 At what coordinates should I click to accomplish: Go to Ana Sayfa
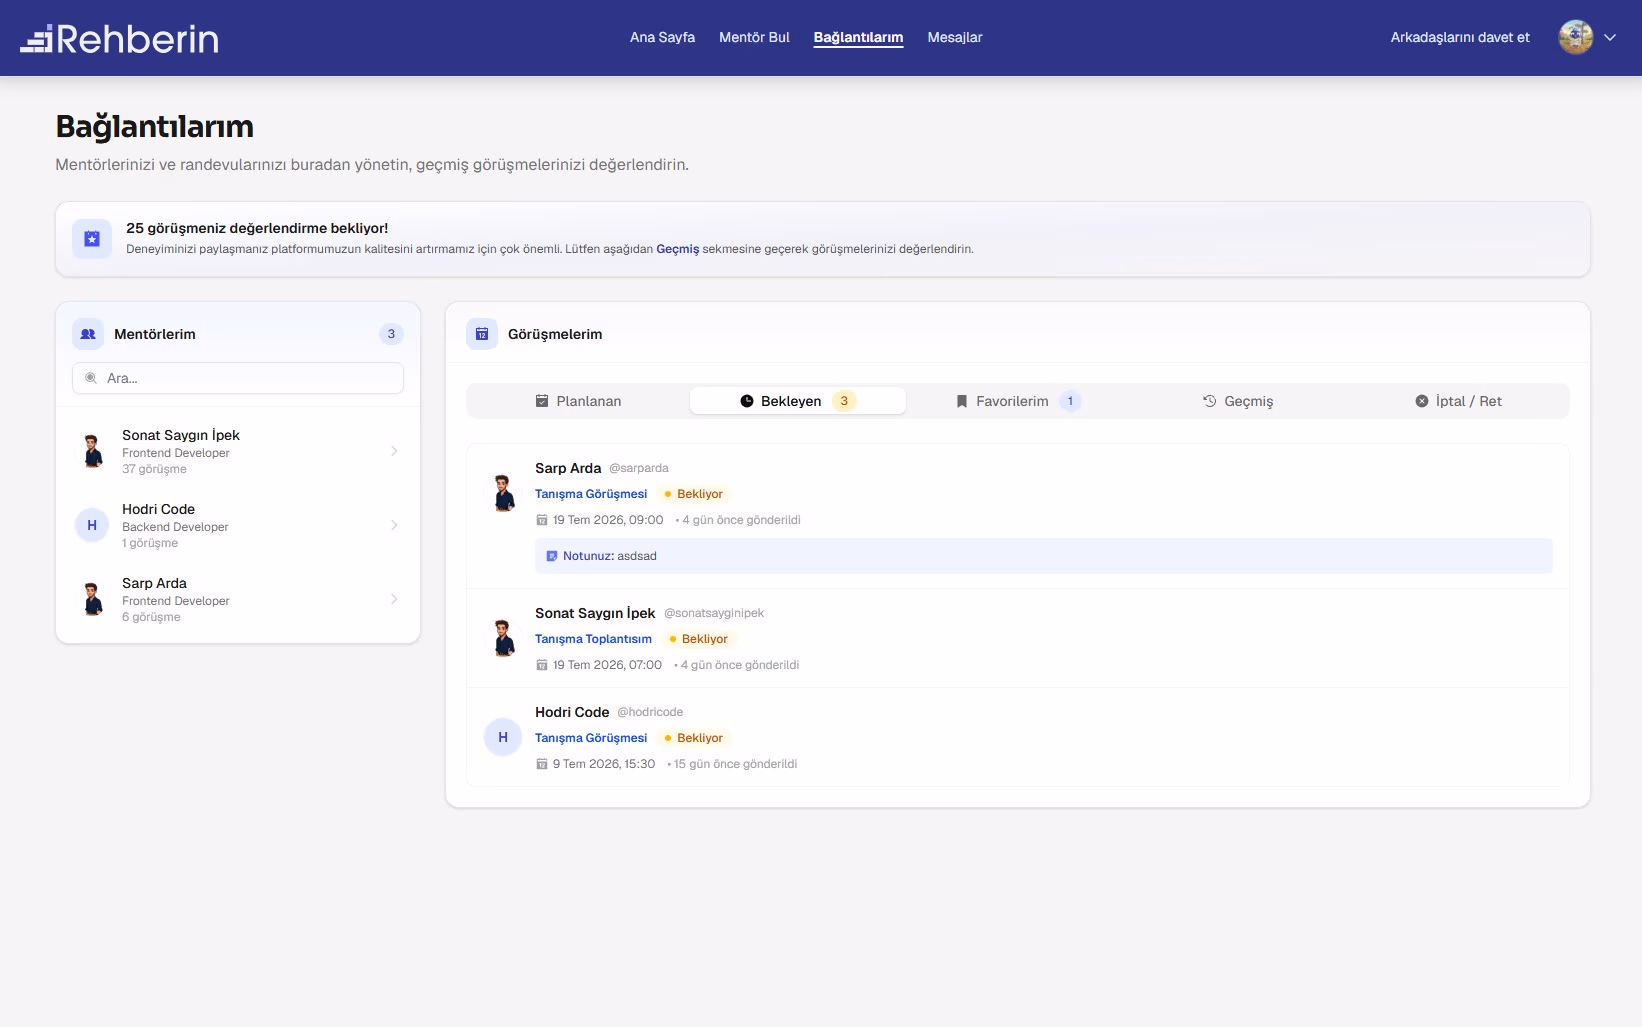pos(662,37)
